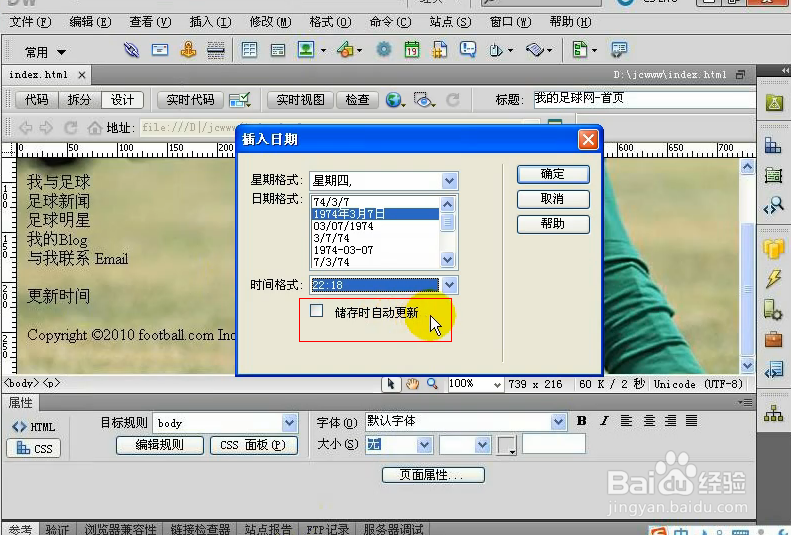791x535 pixels.
Task: Toggle justify alignment in Properties
Action: [x=692, y=421]
